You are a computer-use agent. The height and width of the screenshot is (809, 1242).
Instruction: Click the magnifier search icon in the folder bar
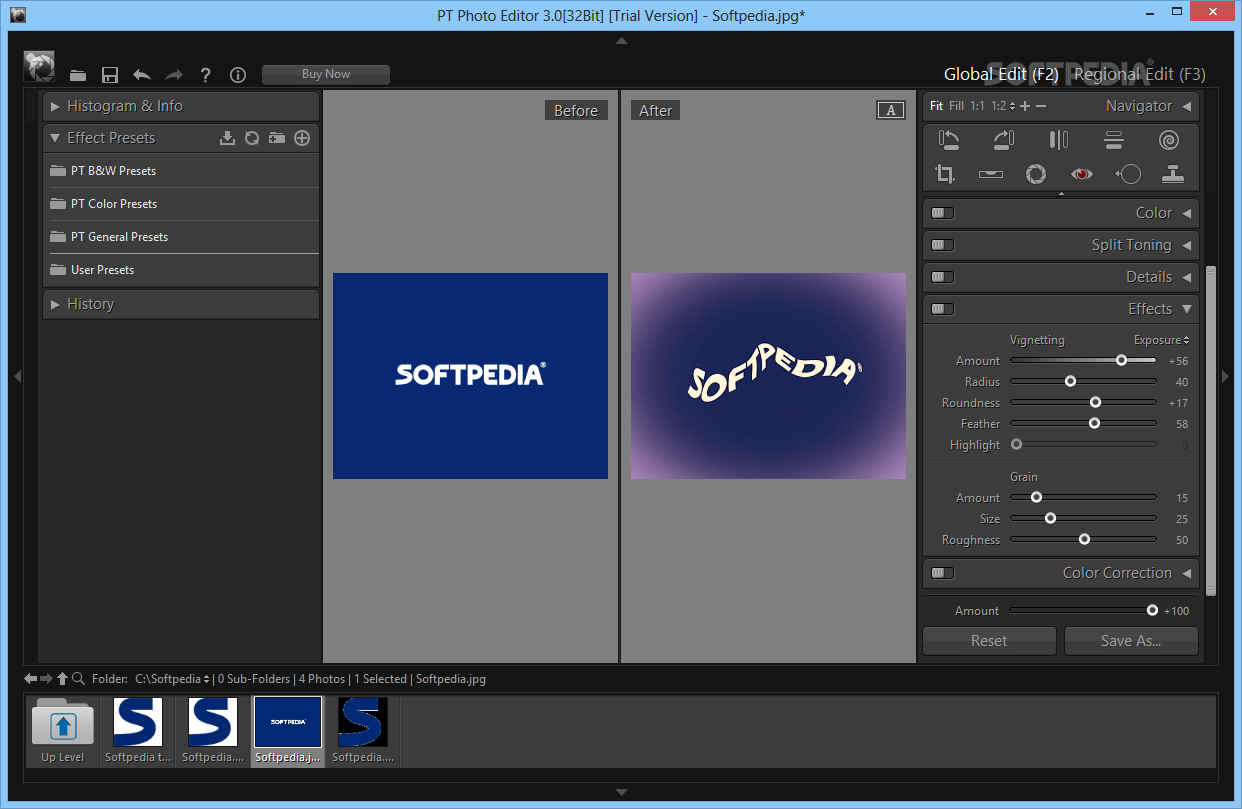[78, 679]
